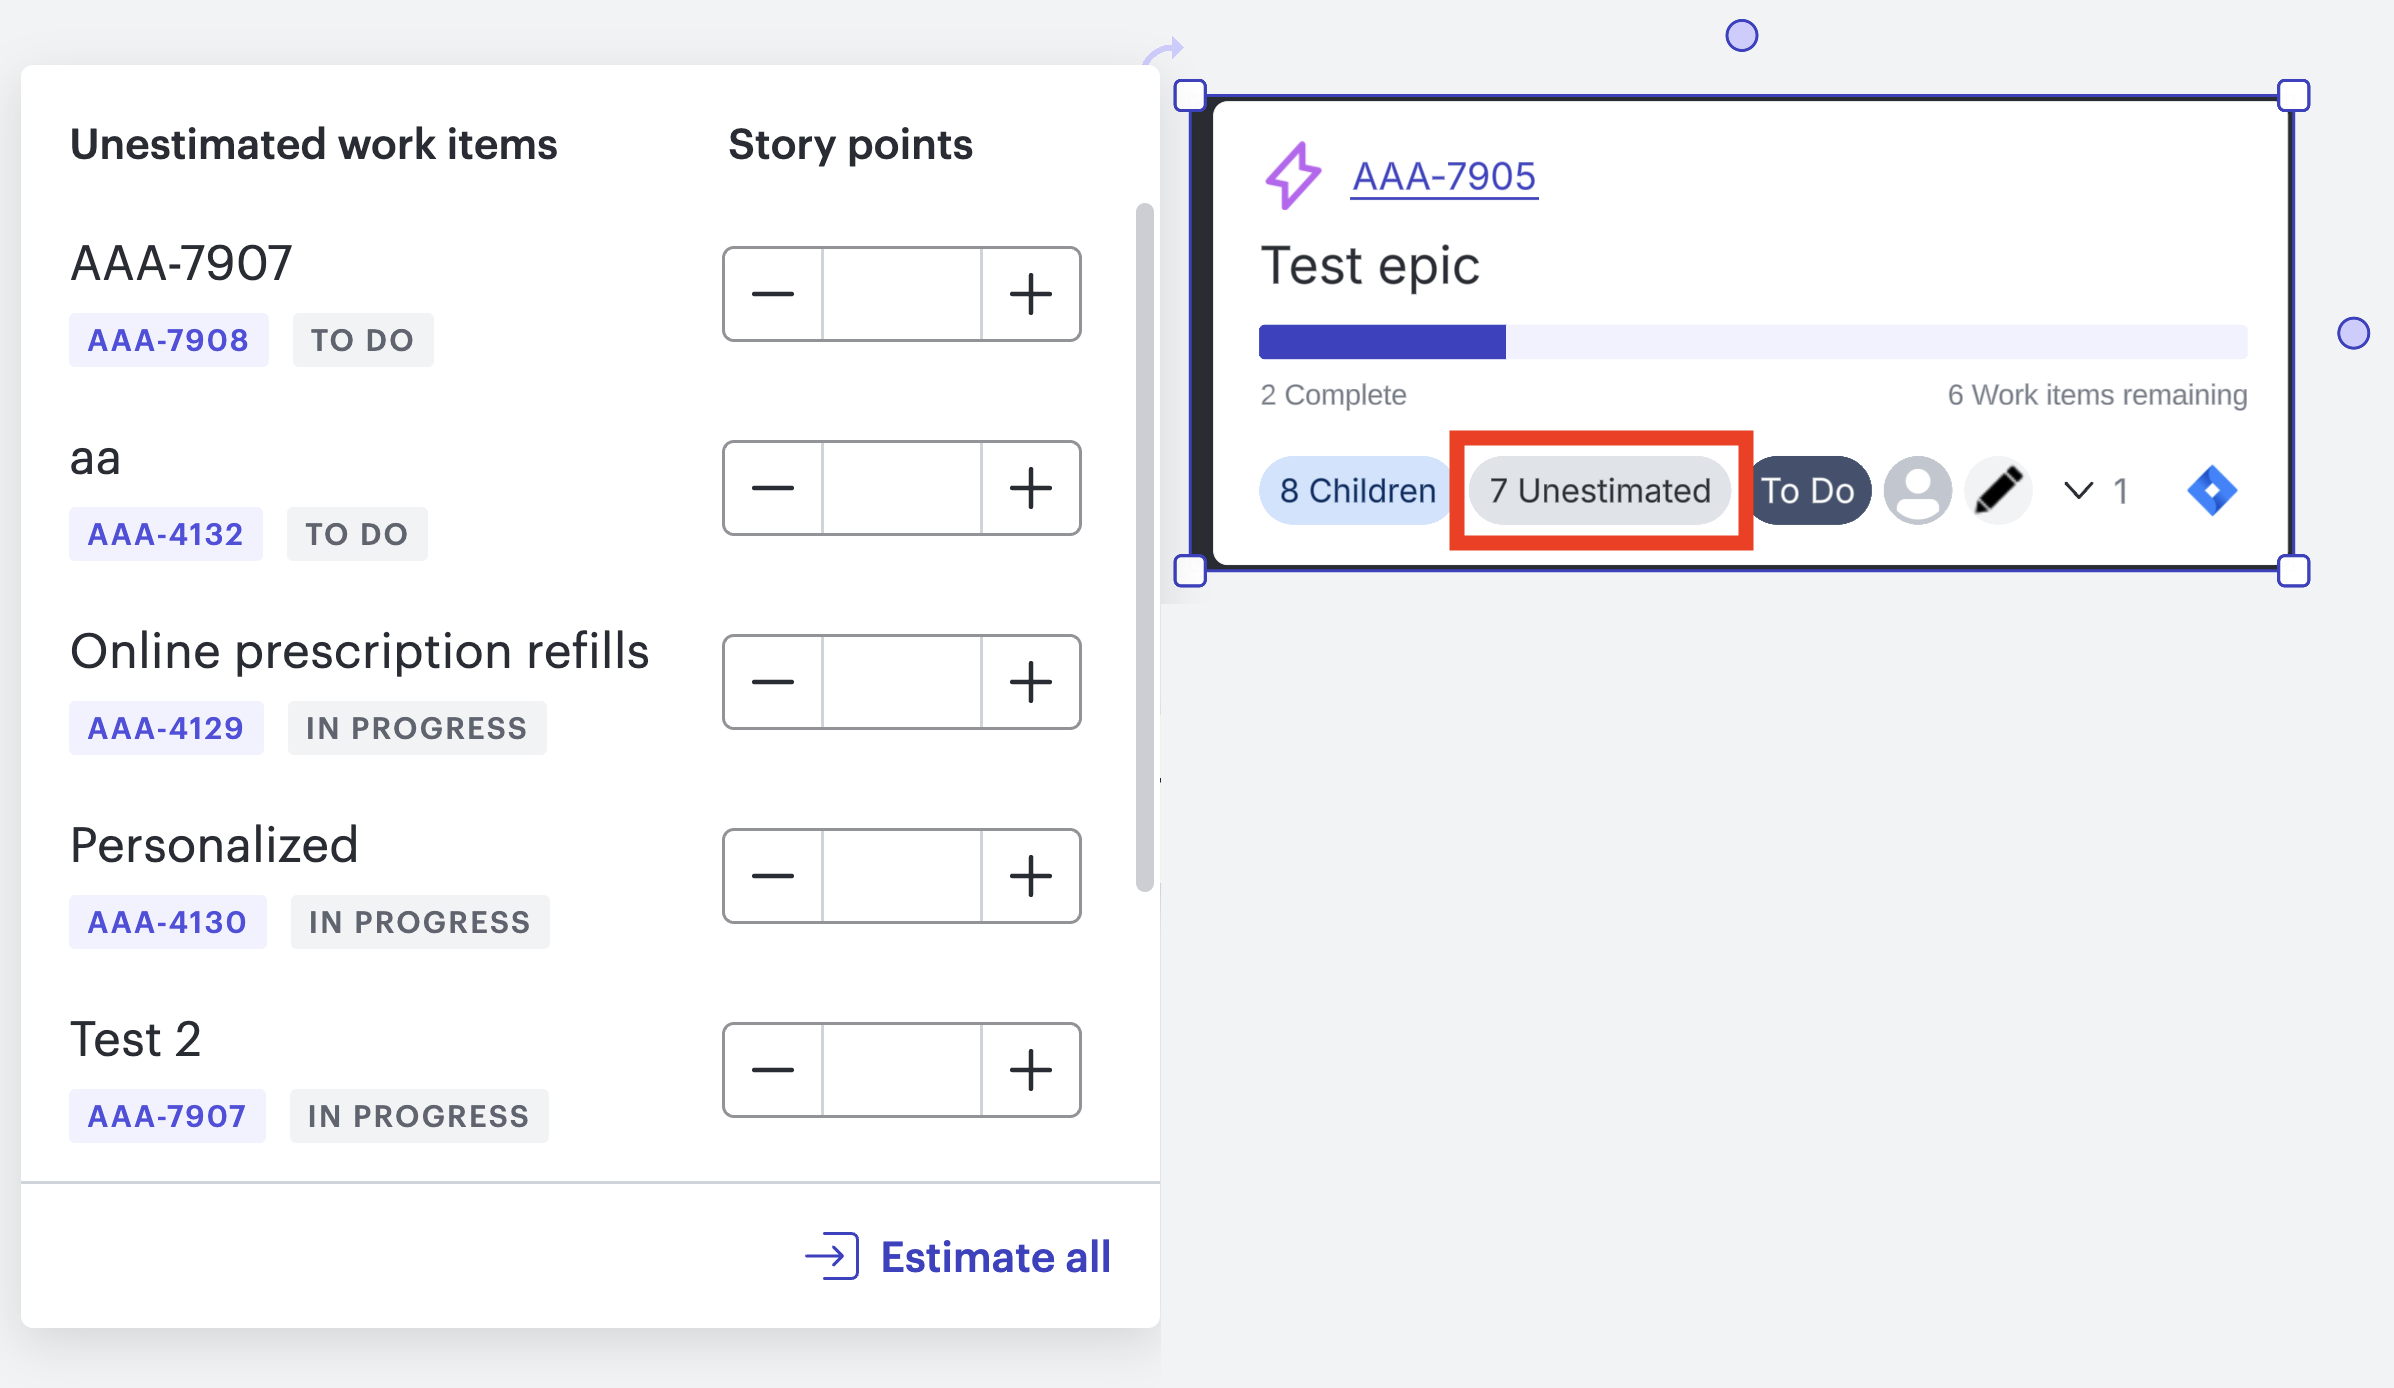The height and width of the screenshot is (1388, 2394).
Task: Click Estimate all button
Action: 958,1257
